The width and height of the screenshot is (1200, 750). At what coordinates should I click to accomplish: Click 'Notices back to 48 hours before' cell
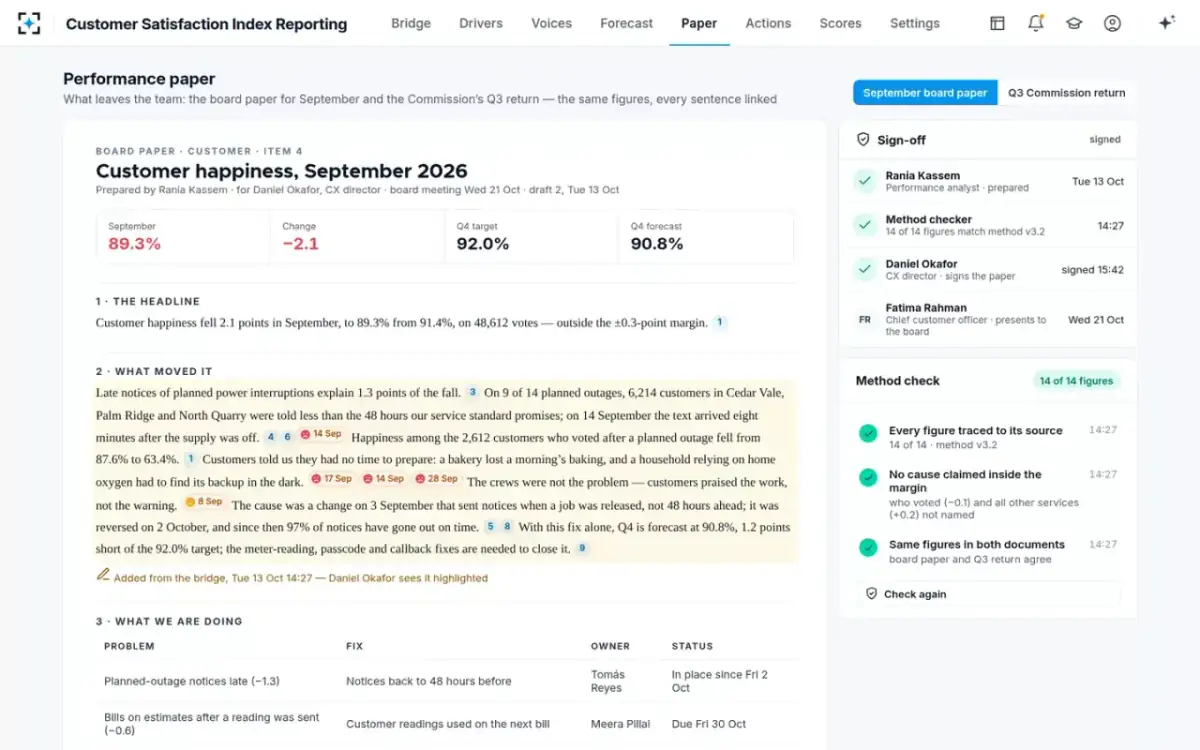point(429,681)
